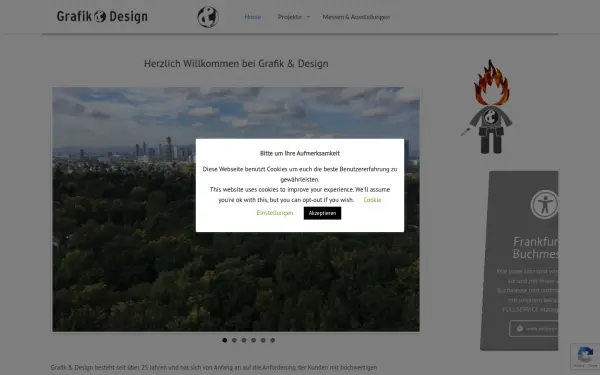
Task: Expand the Projekte dropdown arrow
Action: (x=308, y=17)
